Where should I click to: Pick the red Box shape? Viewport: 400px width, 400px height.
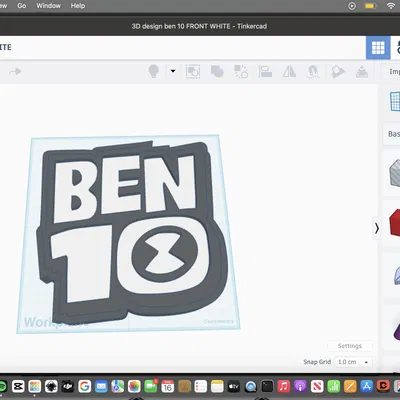point(394,223)
